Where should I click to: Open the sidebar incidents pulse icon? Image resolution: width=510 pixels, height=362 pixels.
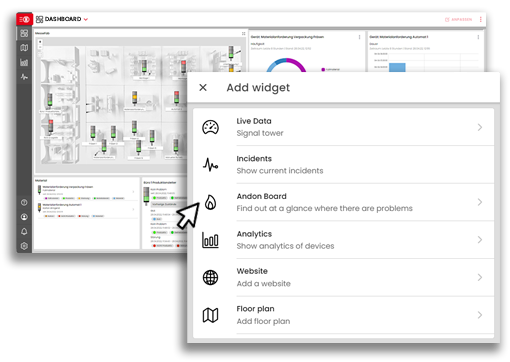click(24, 77)
